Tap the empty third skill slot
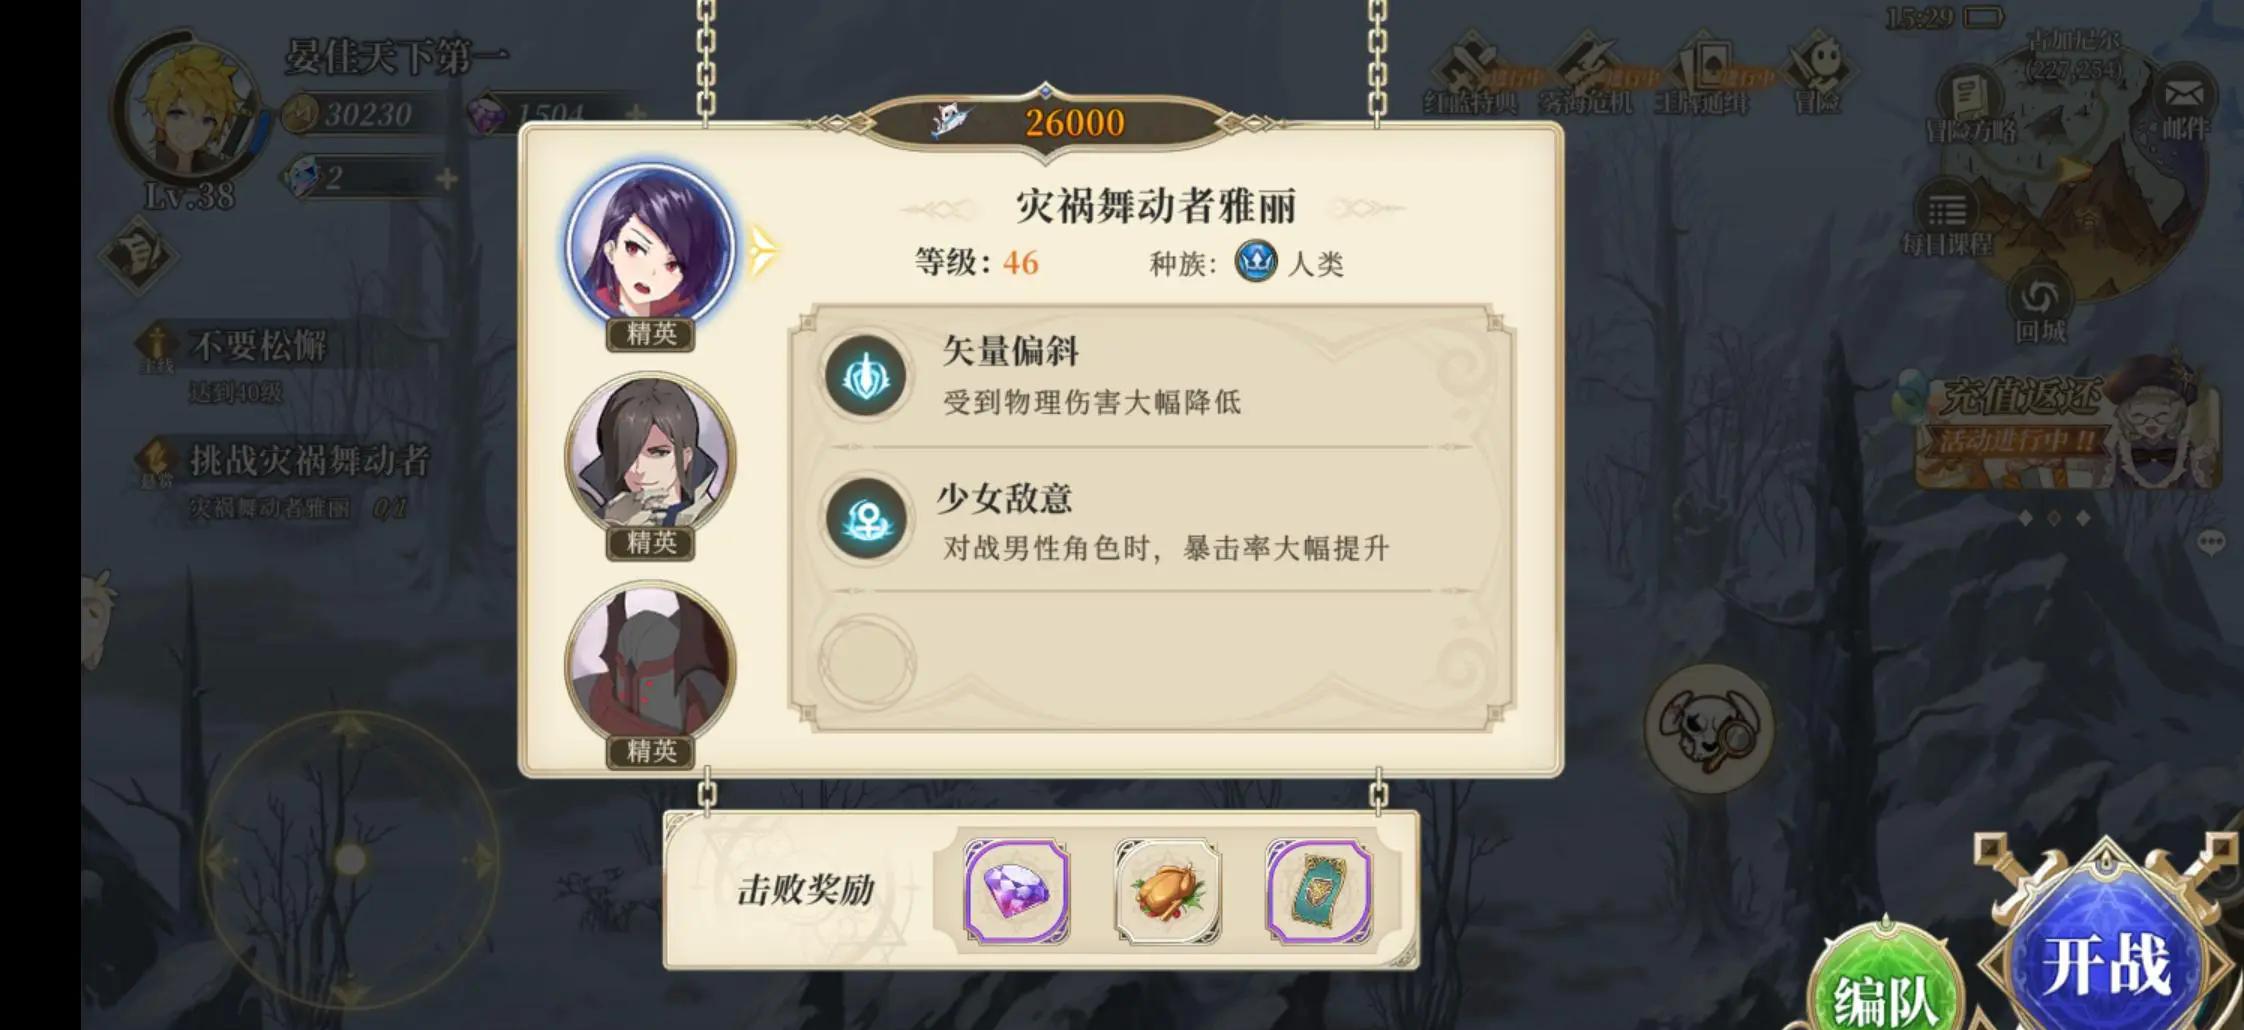Screen dimensions: 2244x1030 (866, 663)
